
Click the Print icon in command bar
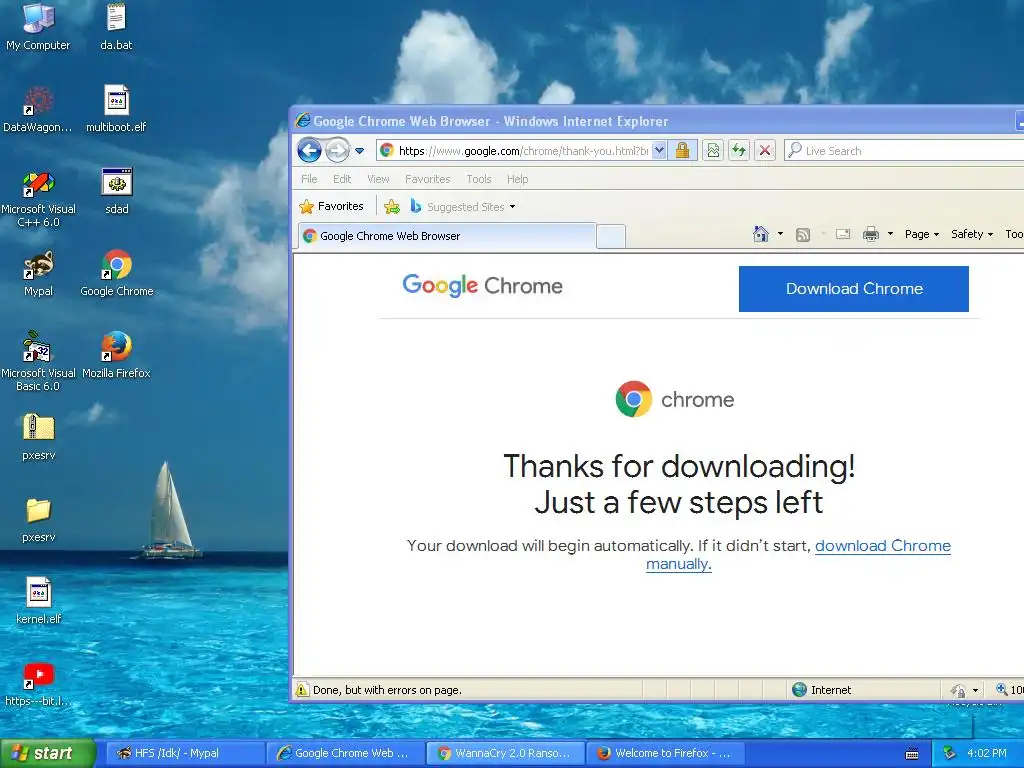click(871, 234)
